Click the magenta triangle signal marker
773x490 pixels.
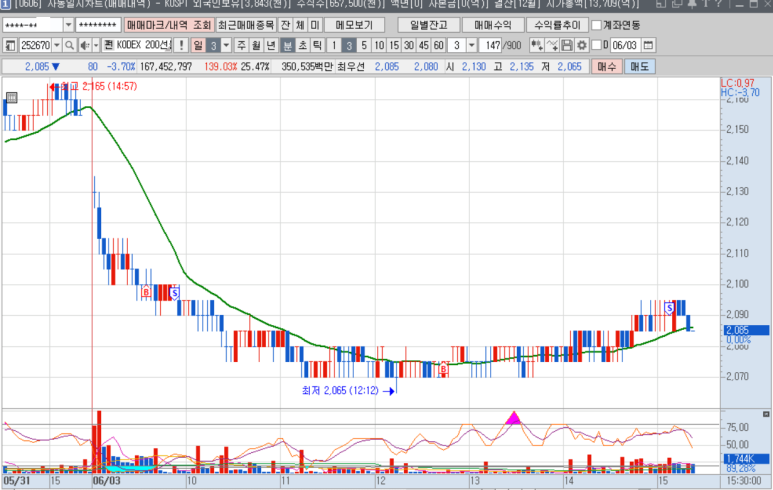[x=514, y=418]
